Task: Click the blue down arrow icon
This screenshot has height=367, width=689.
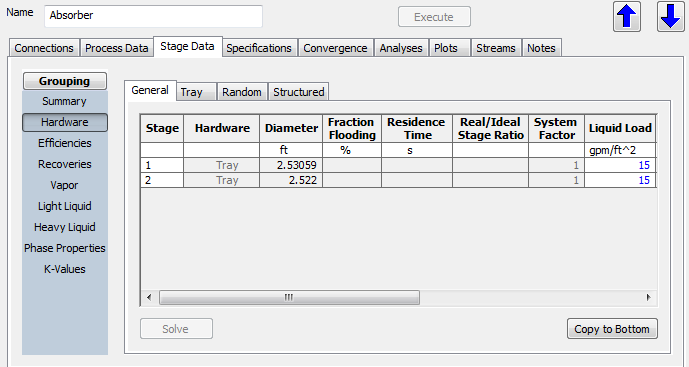Action: click(x=671, y=17)
